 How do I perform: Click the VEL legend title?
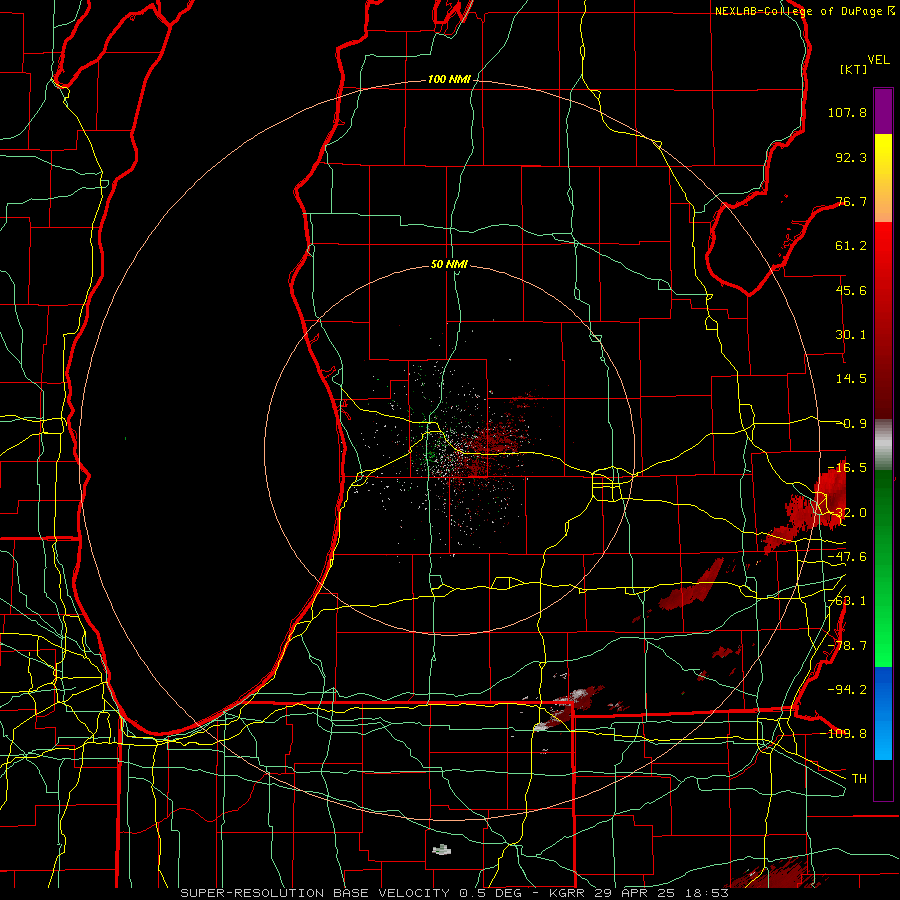point(878,60)
